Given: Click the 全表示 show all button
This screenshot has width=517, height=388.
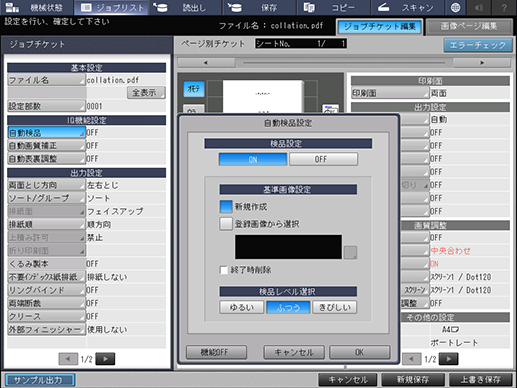Looking at the screenshot, I should (x=146, y=92).
